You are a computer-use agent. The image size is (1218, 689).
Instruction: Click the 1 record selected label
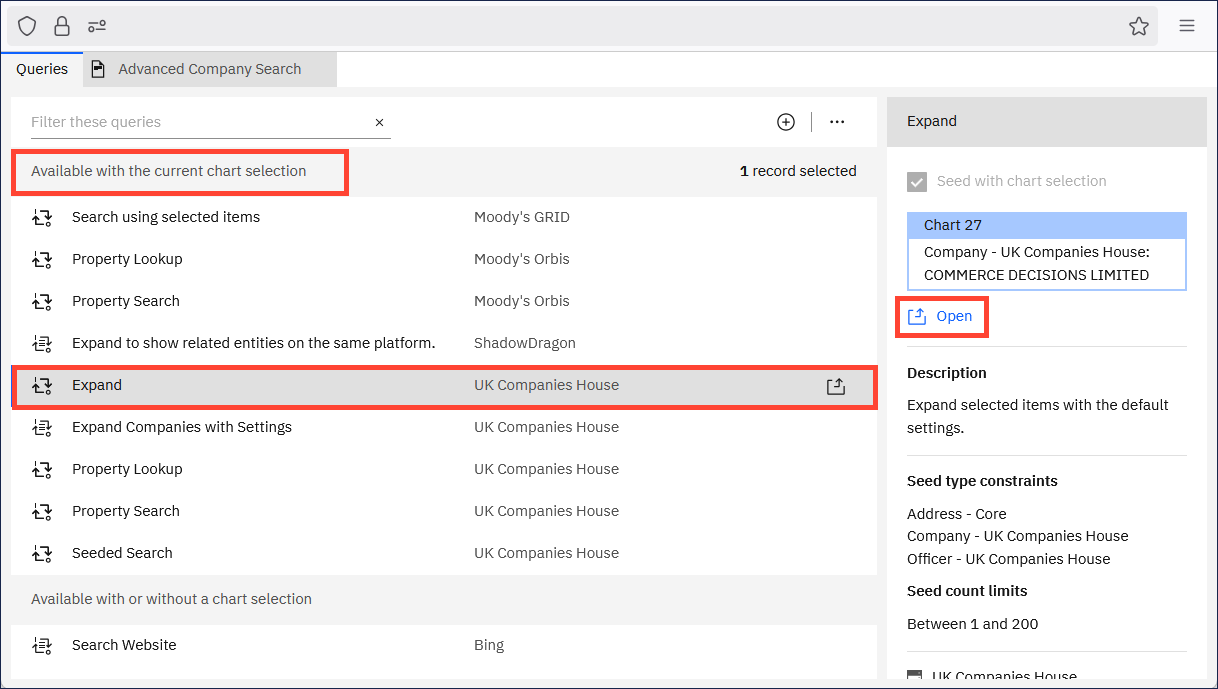coord(798,171)
